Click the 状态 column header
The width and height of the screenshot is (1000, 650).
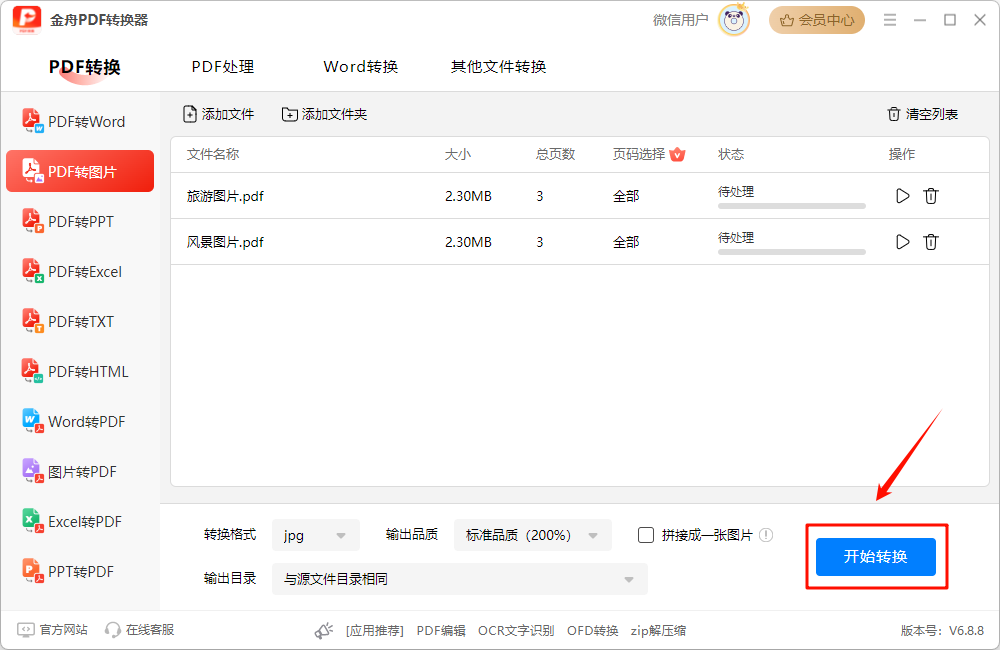click(731, 154)
